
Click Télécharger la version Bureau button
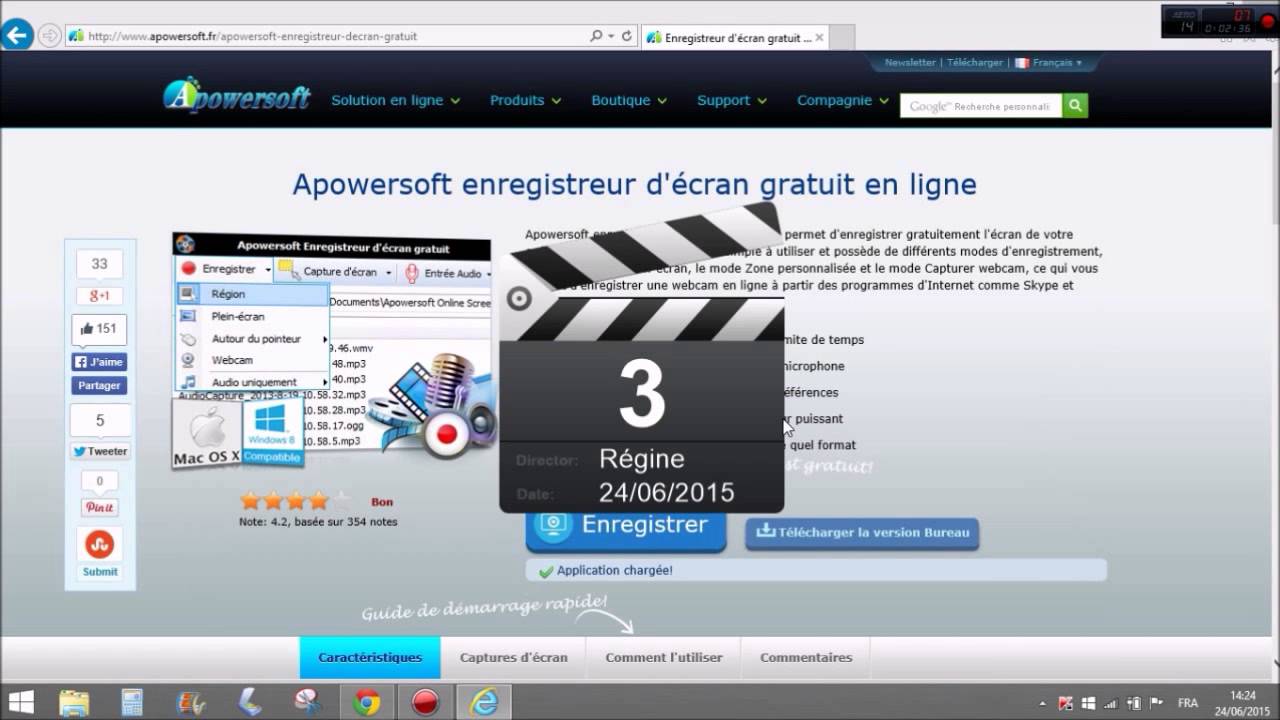(x=862, y=532)
